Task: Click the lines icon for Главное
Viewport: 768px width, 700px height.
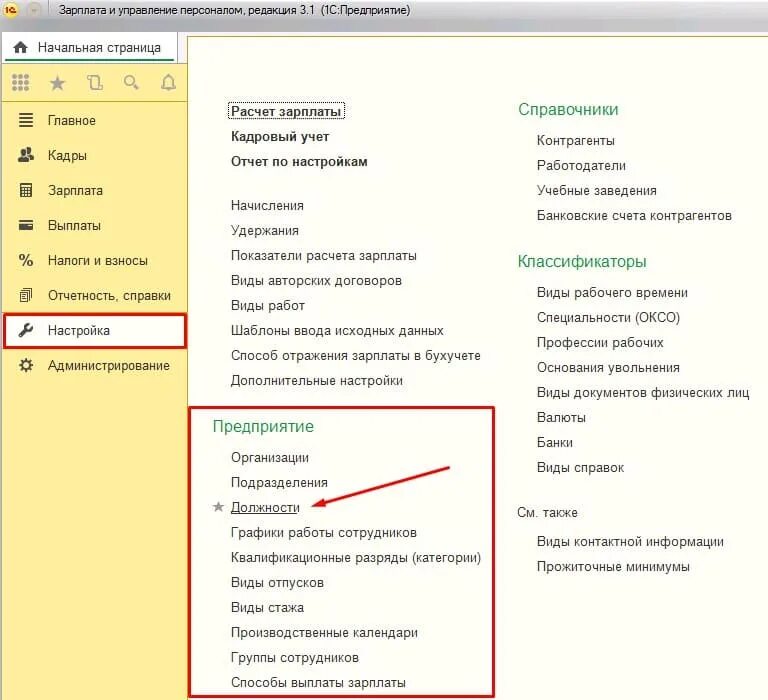Action: (x=25, y=120)
